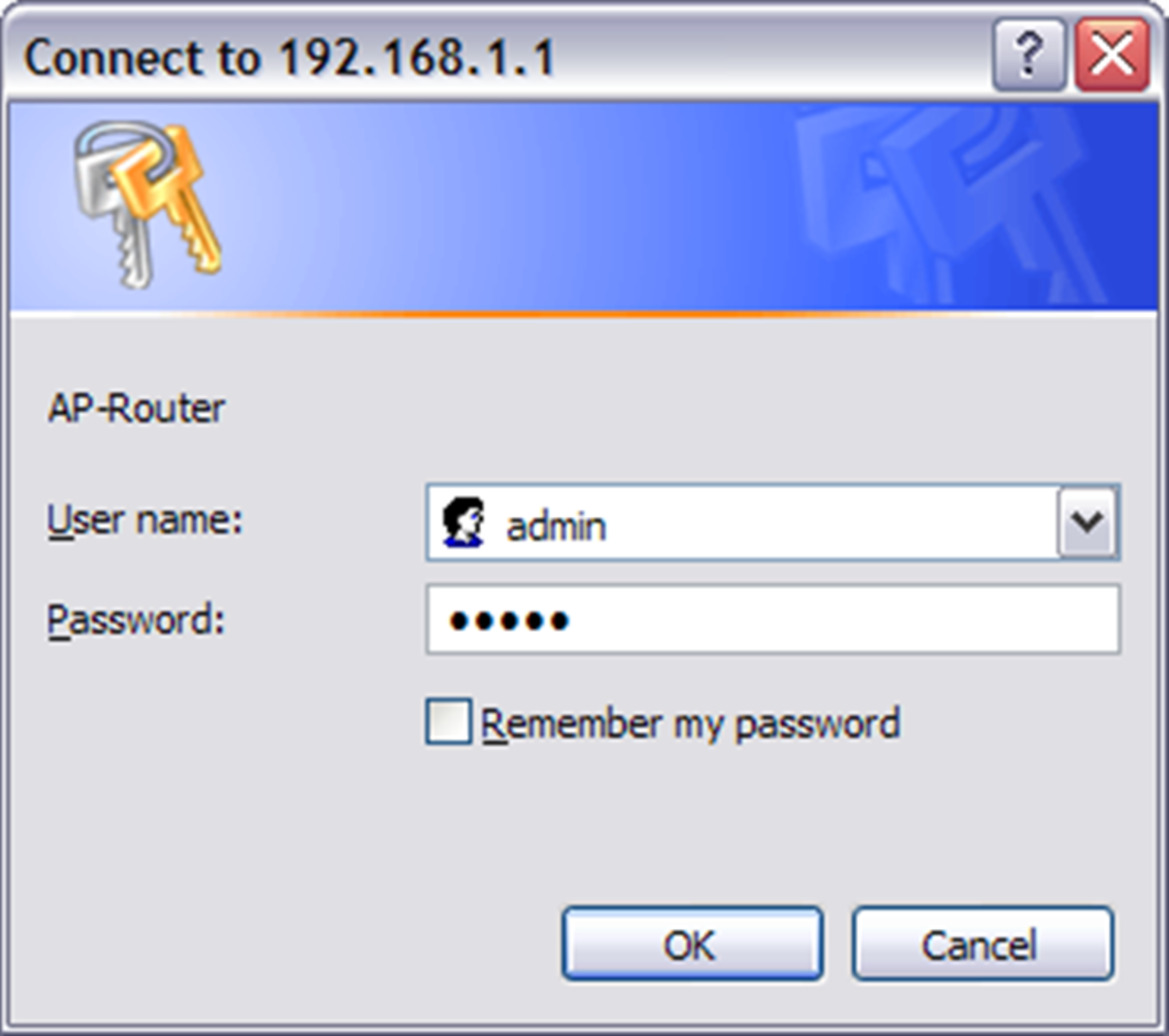Image resolution: width=1169 pixels, height=1036 pixels.
Task: Click the dialog title bar text
Action: tap(290, 57)
